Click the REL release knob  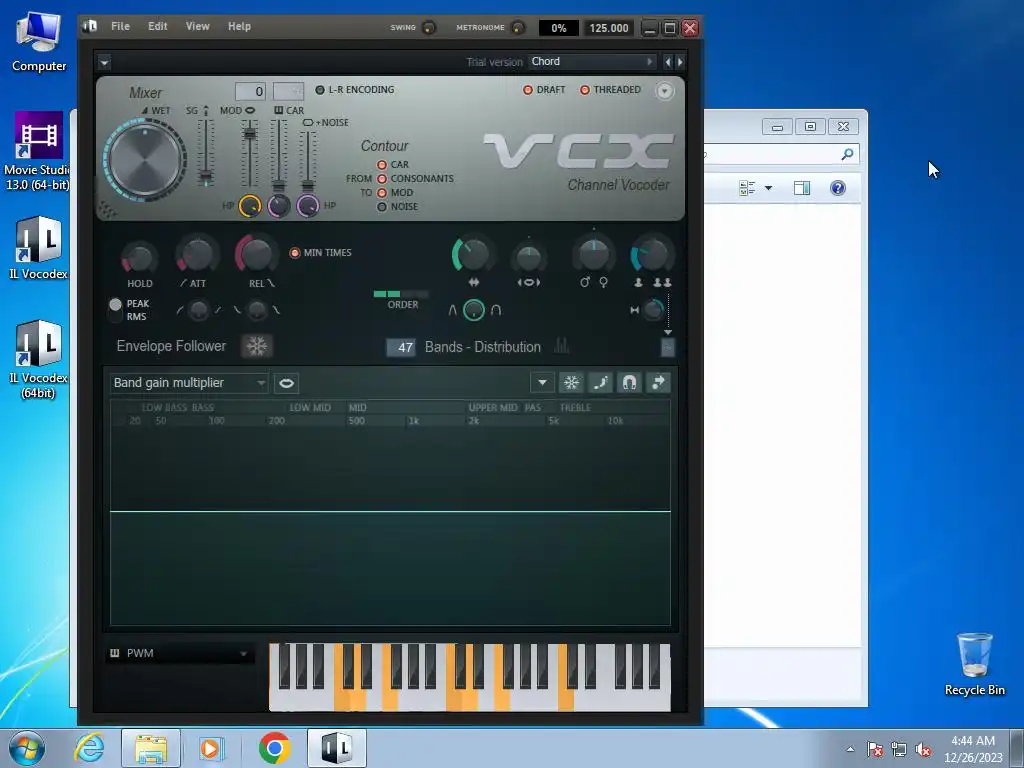256,253
